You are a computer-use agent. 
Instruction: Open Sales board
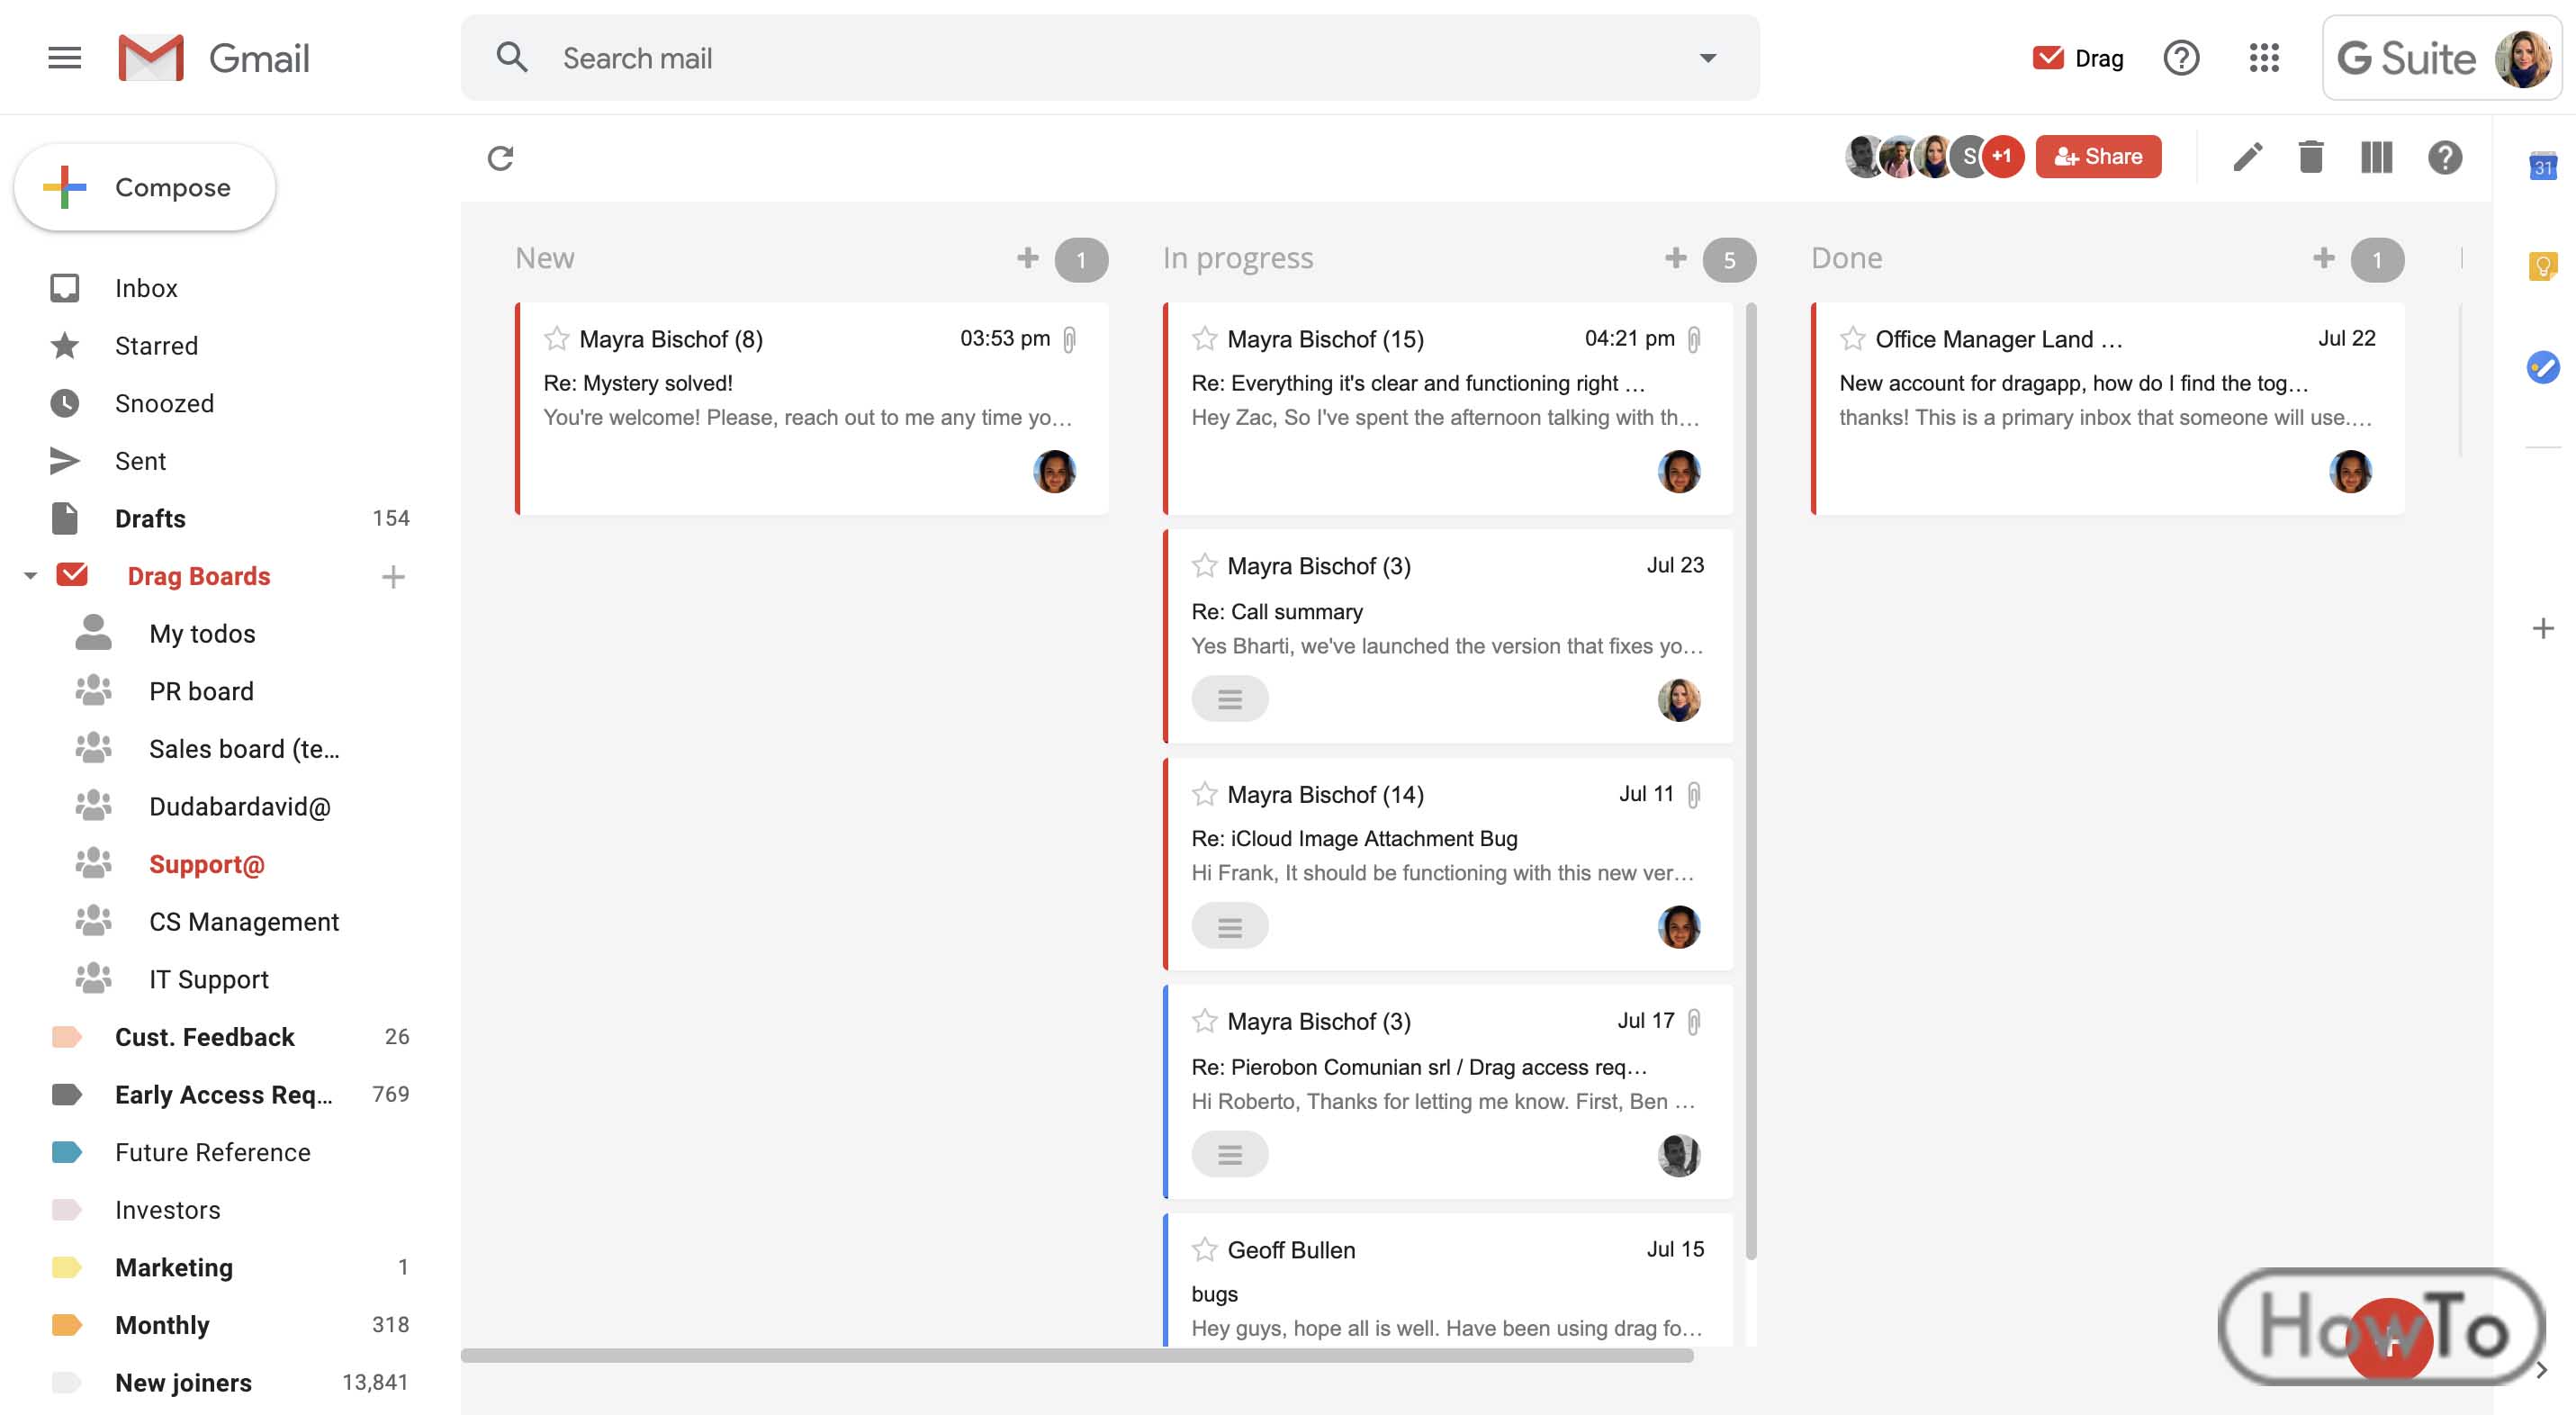(x=244, y=749)
